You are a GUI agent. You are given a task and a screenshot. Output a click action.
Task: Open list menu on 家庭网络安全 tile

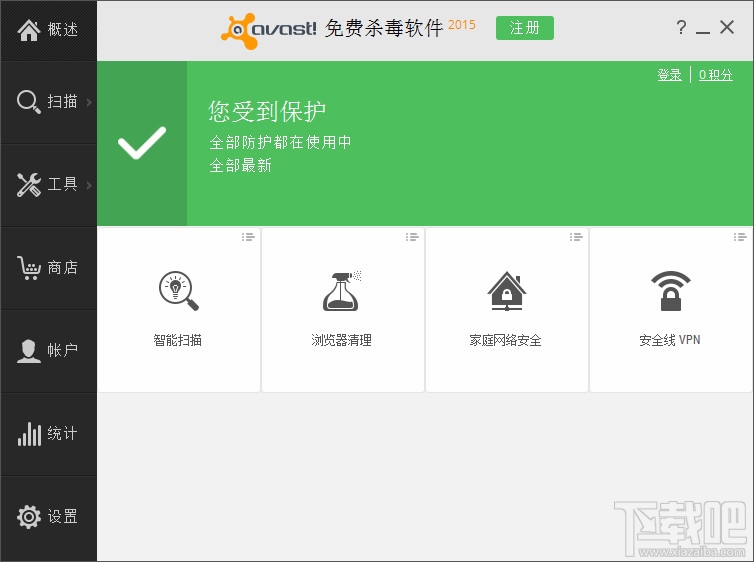(x=576, y=237)
